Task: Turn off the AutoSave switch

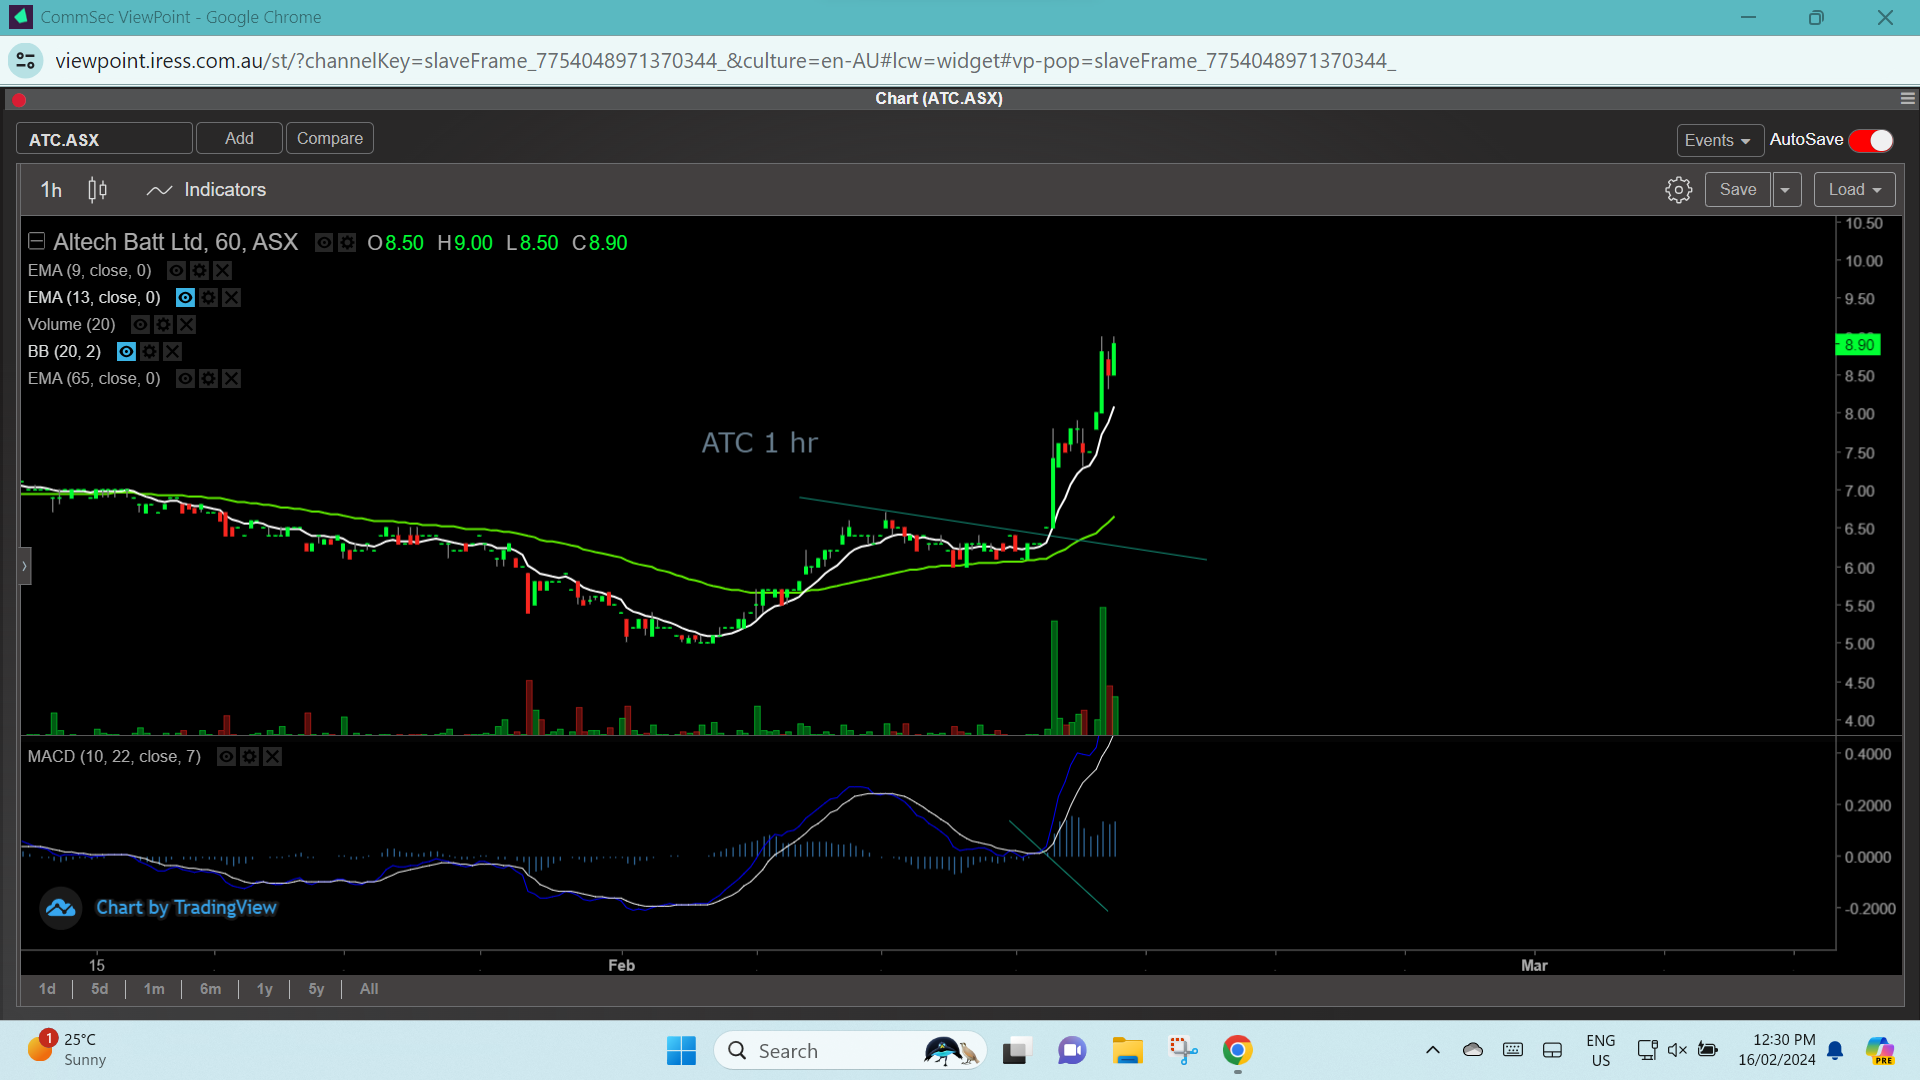Action: tap(1871, 141)
